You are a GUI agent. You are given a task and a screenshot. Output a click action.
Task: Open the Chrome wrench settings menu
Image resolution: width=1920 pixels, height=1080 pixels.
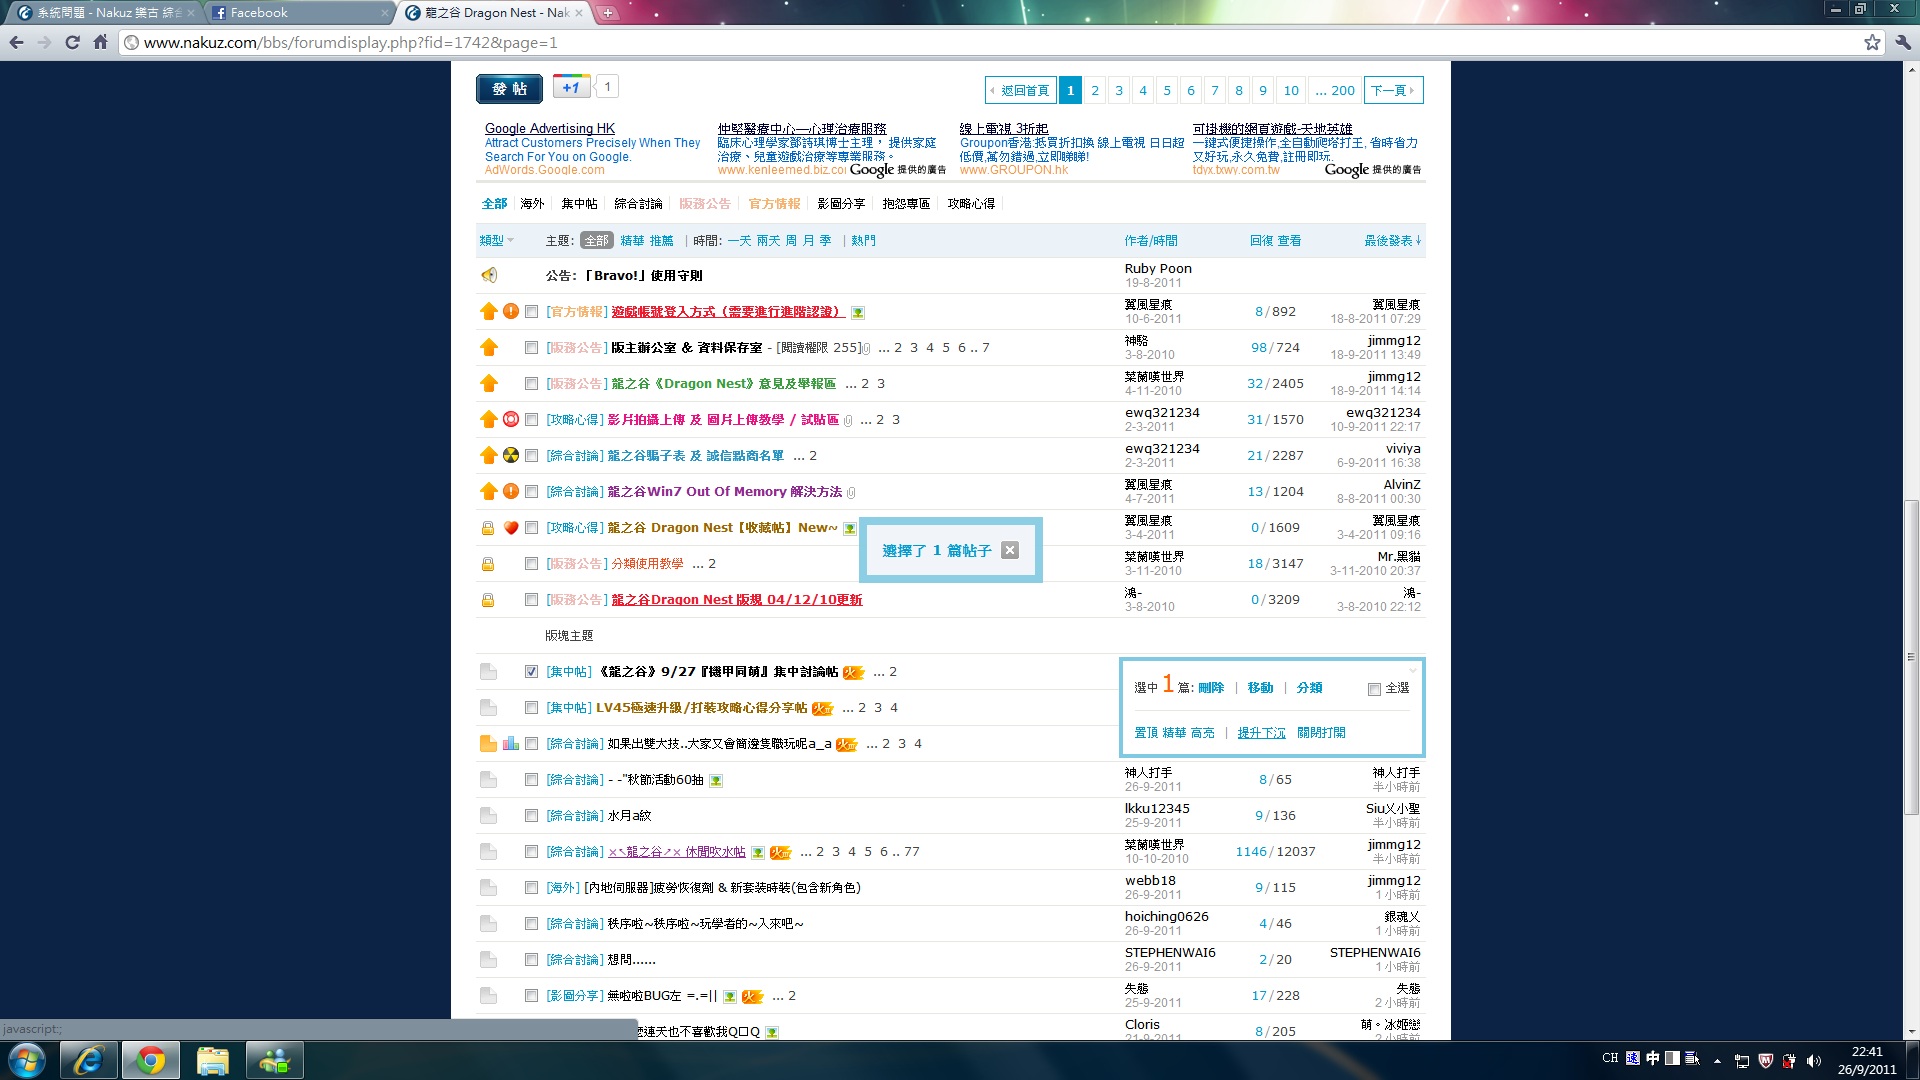1903,42
